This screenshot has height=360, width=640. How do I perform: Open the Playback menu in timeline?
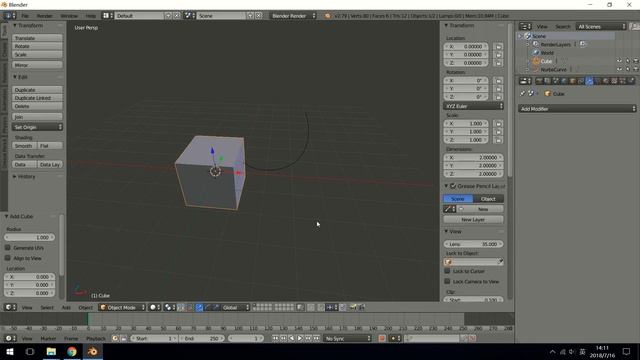point(96,338)
